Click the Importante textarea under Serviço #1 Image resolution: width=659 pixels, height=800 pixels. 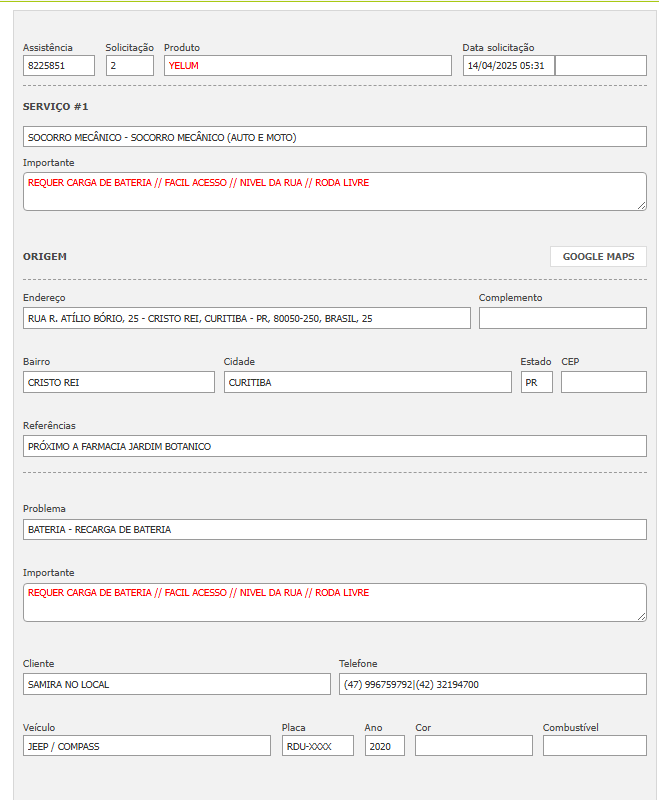(334, 191)
